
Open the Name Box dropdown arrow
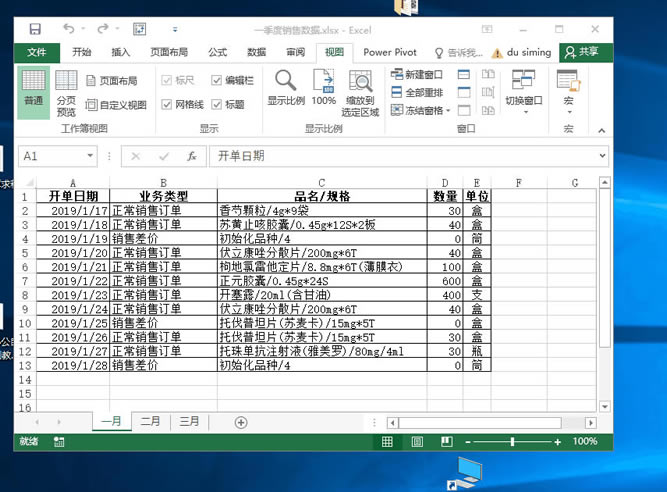pyautogui.click(x=90, y=156)
